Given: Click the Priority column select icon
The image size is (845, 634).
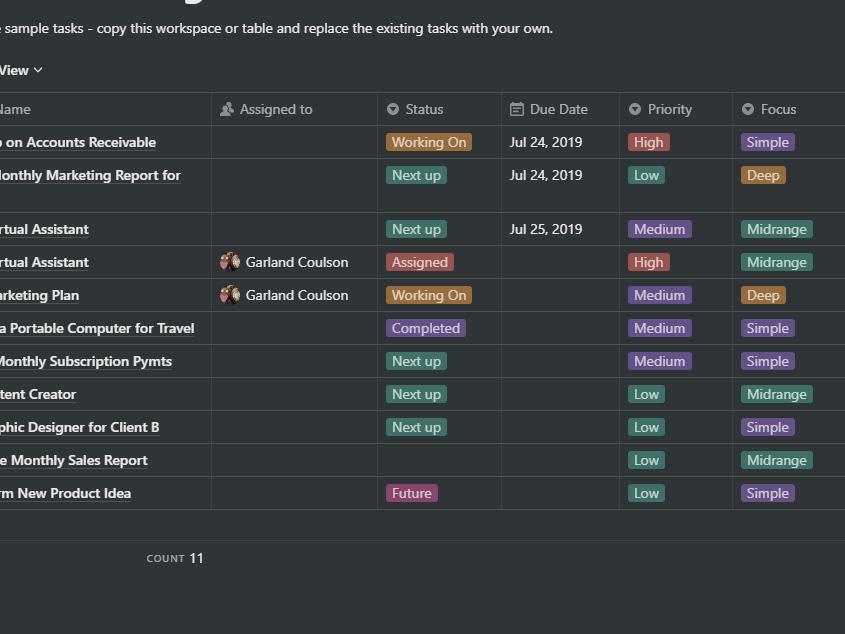Looking at the screenshot, I should point(635,109).
